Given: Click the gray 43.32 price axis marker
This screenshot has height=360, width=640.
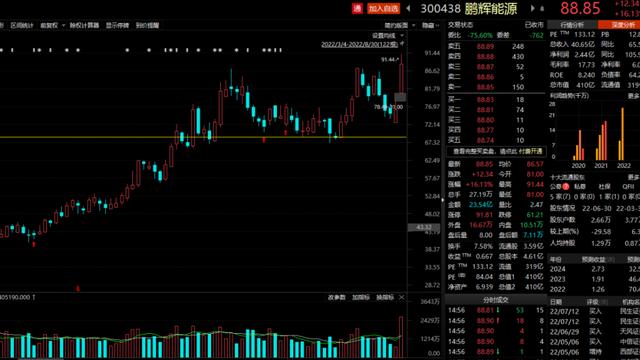Looking at the screenshot, I should coord(424,227).
